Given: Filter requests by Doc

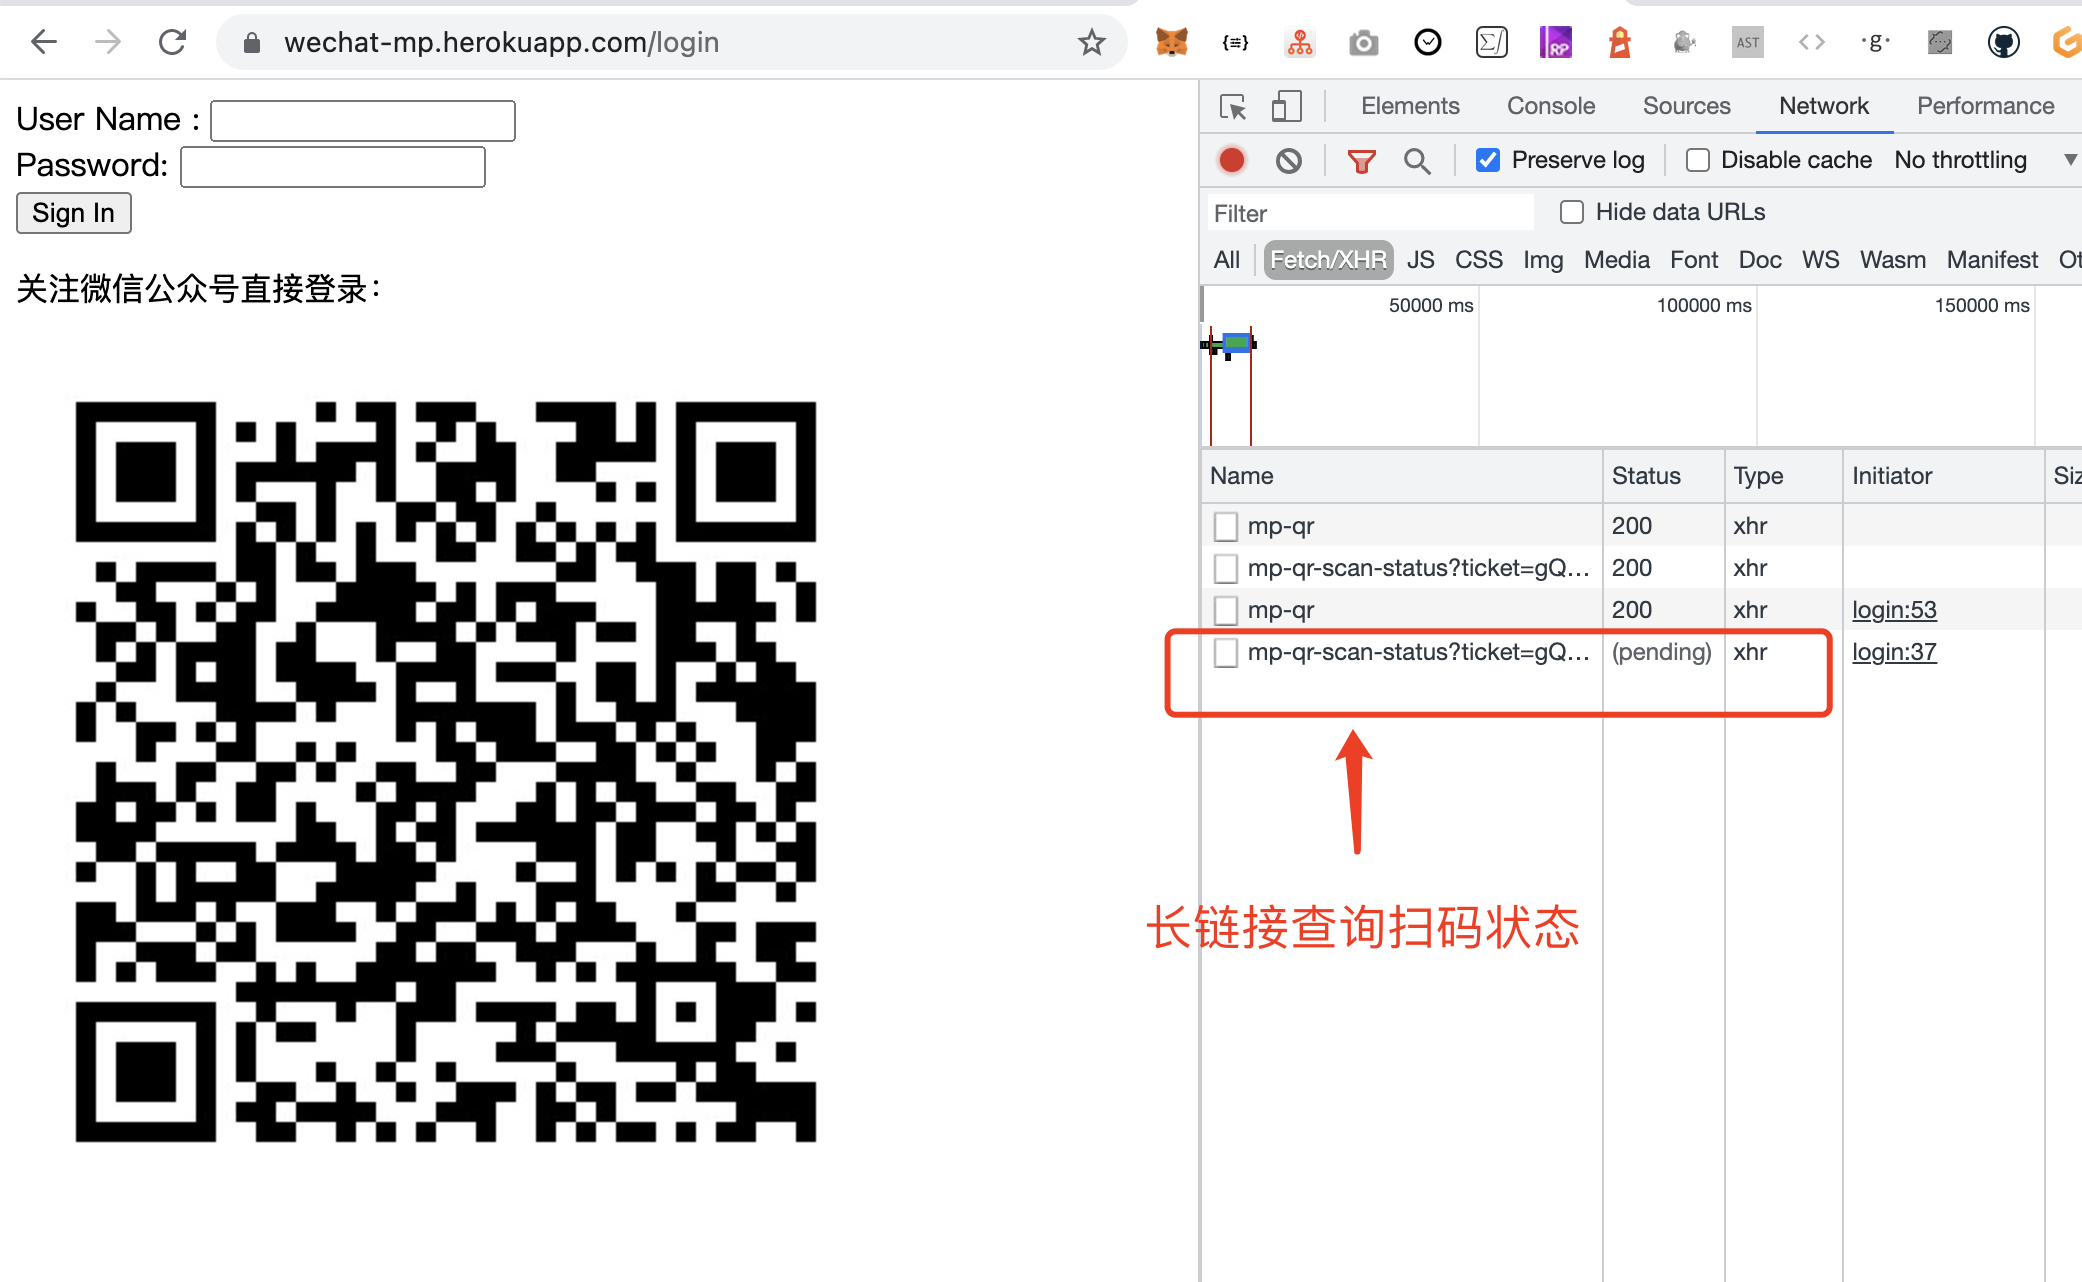Looking at the screenshot, I should pos(1760,260).
